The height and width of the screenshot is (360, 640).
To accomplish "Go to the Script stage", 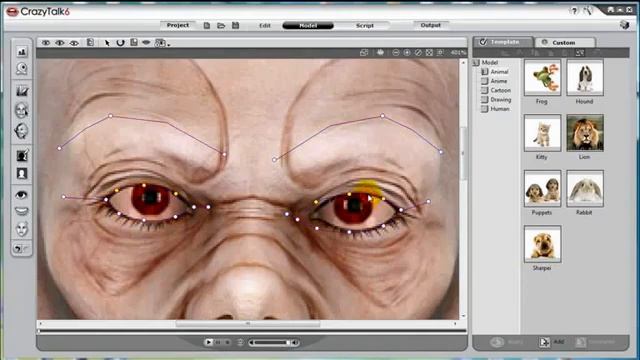I will click(x=364, y=25).
